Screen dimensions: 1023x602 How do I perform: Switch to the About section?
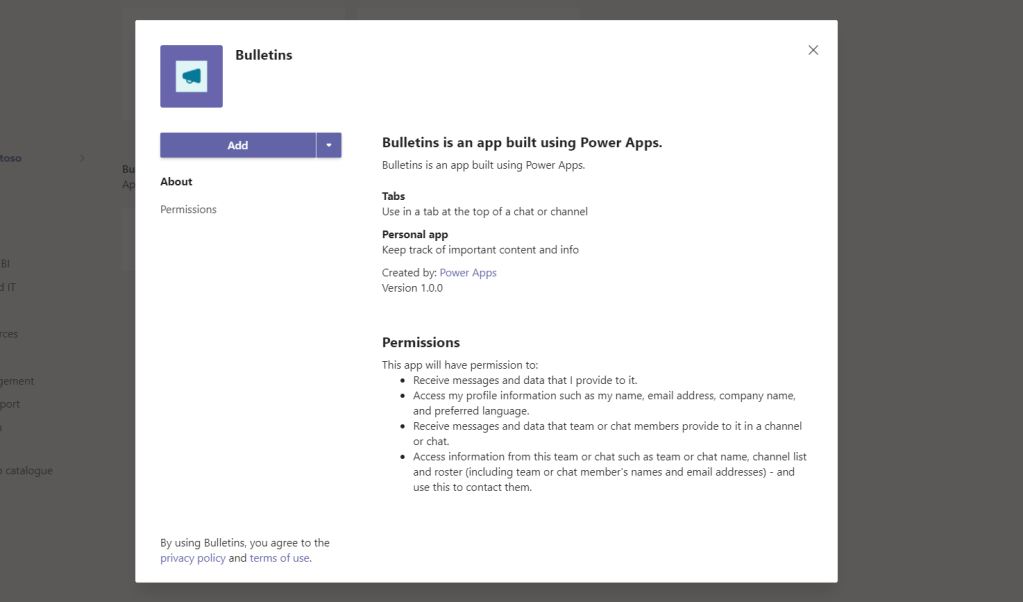tap(176, 182)
